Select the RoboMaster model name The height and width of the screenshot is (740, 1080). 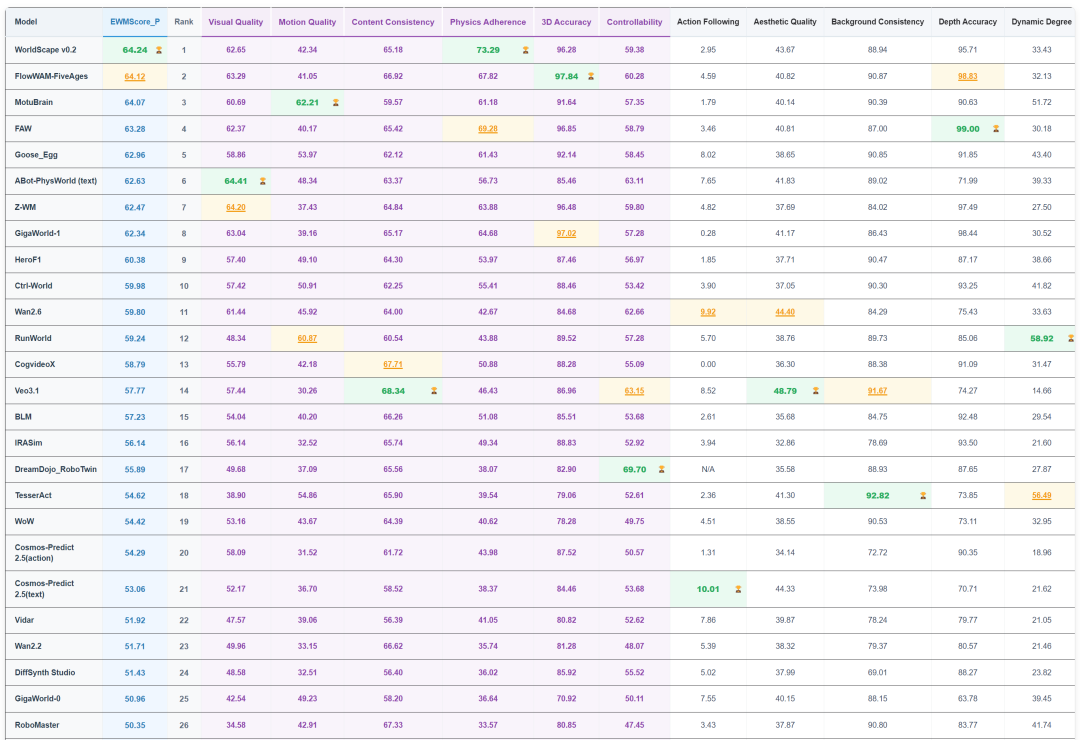(37, 725)
